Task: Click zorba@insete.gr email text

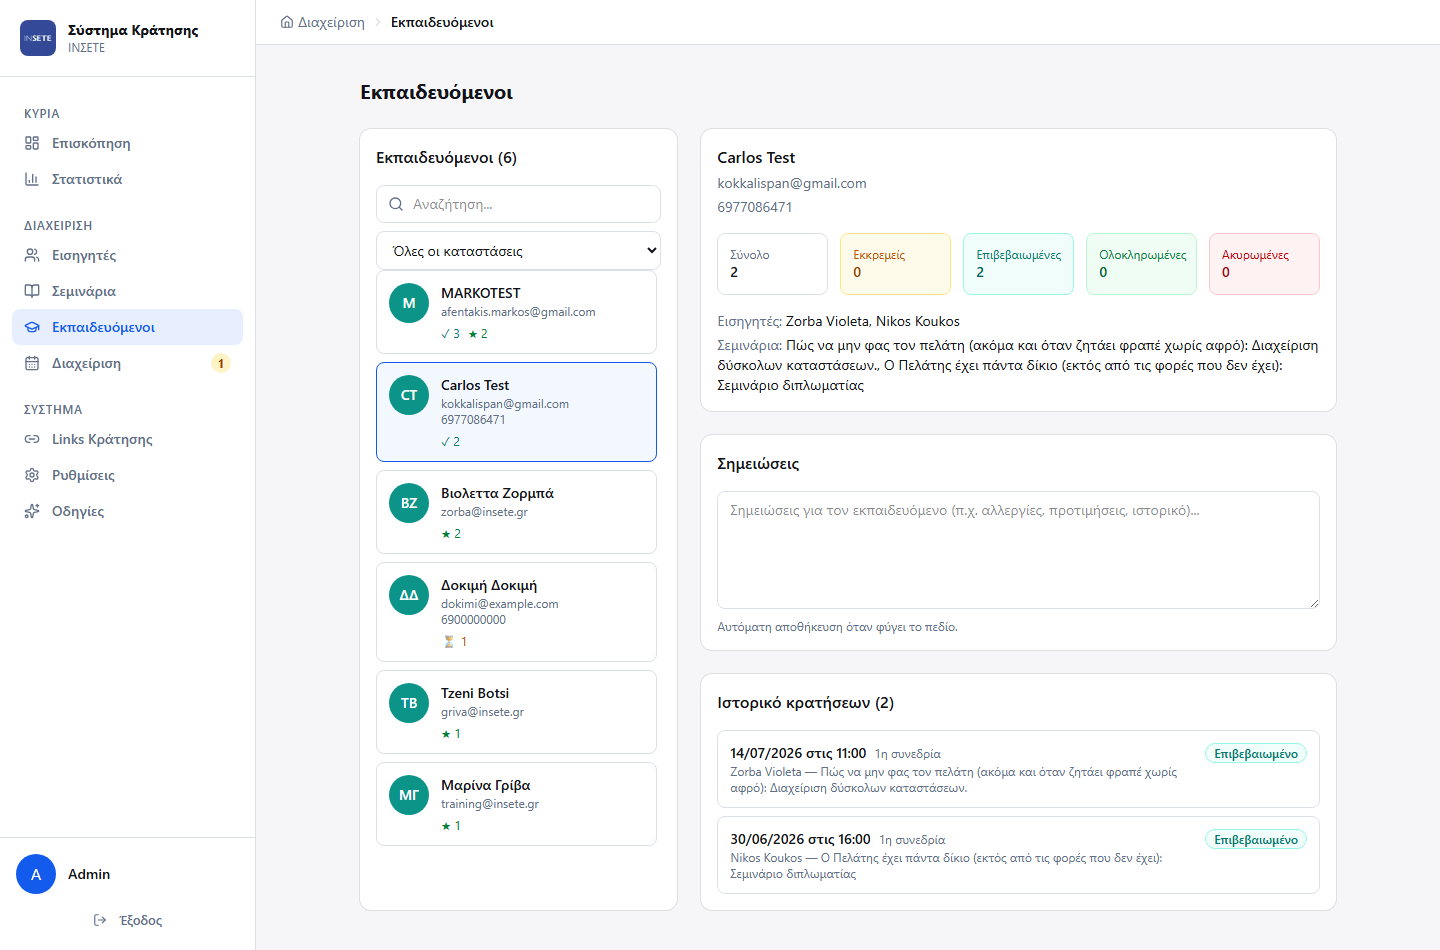Action: coord(484,512)
